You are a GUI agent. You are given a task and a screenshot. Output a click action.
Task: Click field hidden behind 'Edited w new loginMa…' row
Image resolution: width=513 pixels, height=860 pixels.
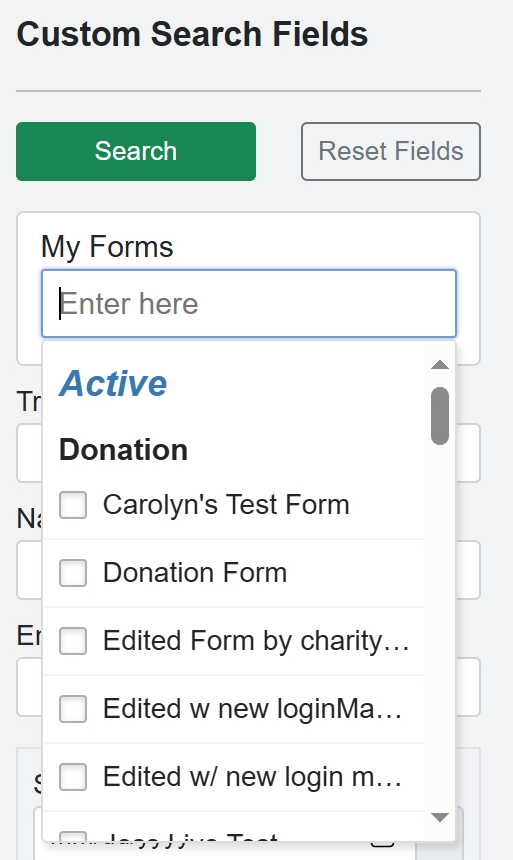tap(468, 687)
